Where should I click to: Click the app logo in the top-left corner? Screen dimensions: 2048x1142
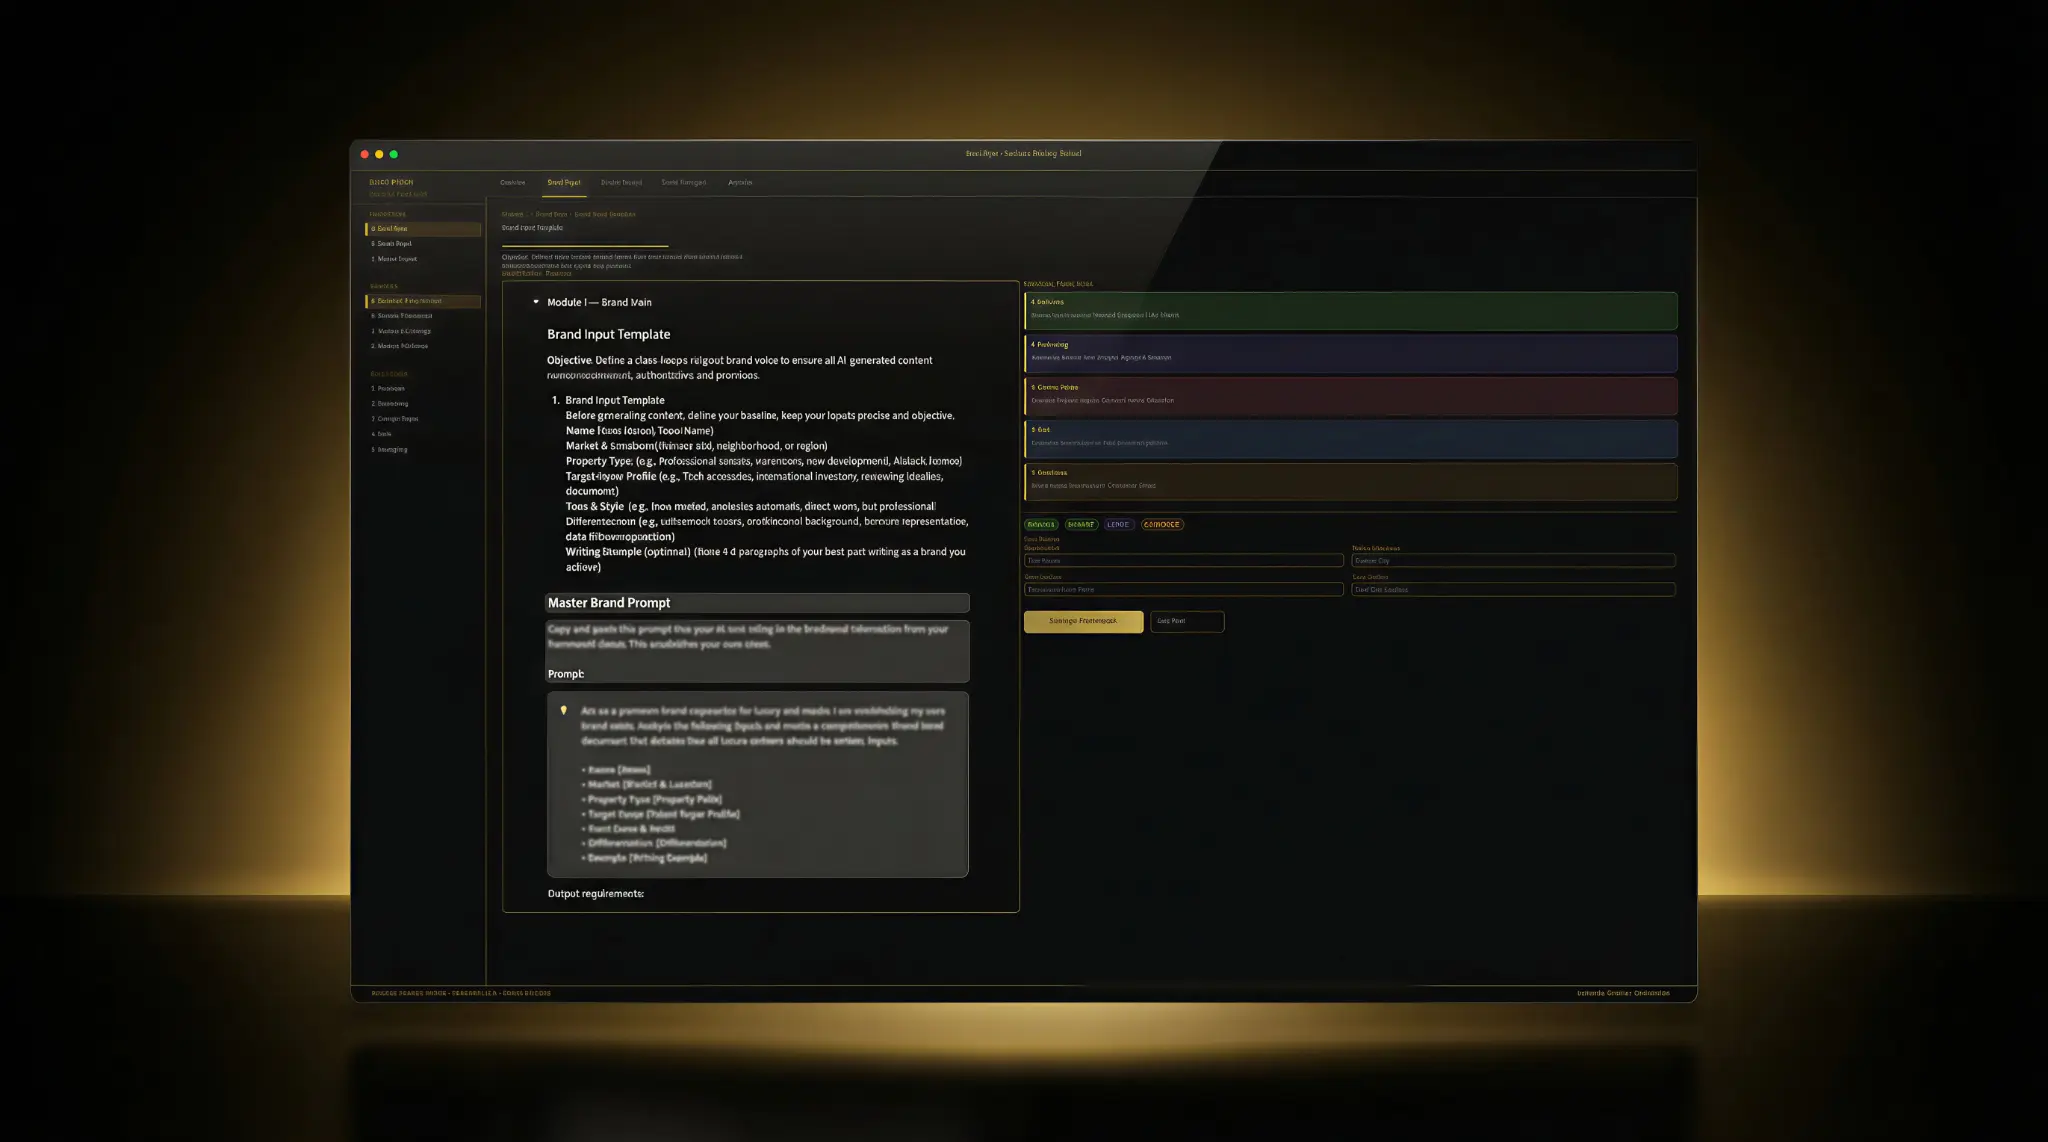(x=392, y=182)
